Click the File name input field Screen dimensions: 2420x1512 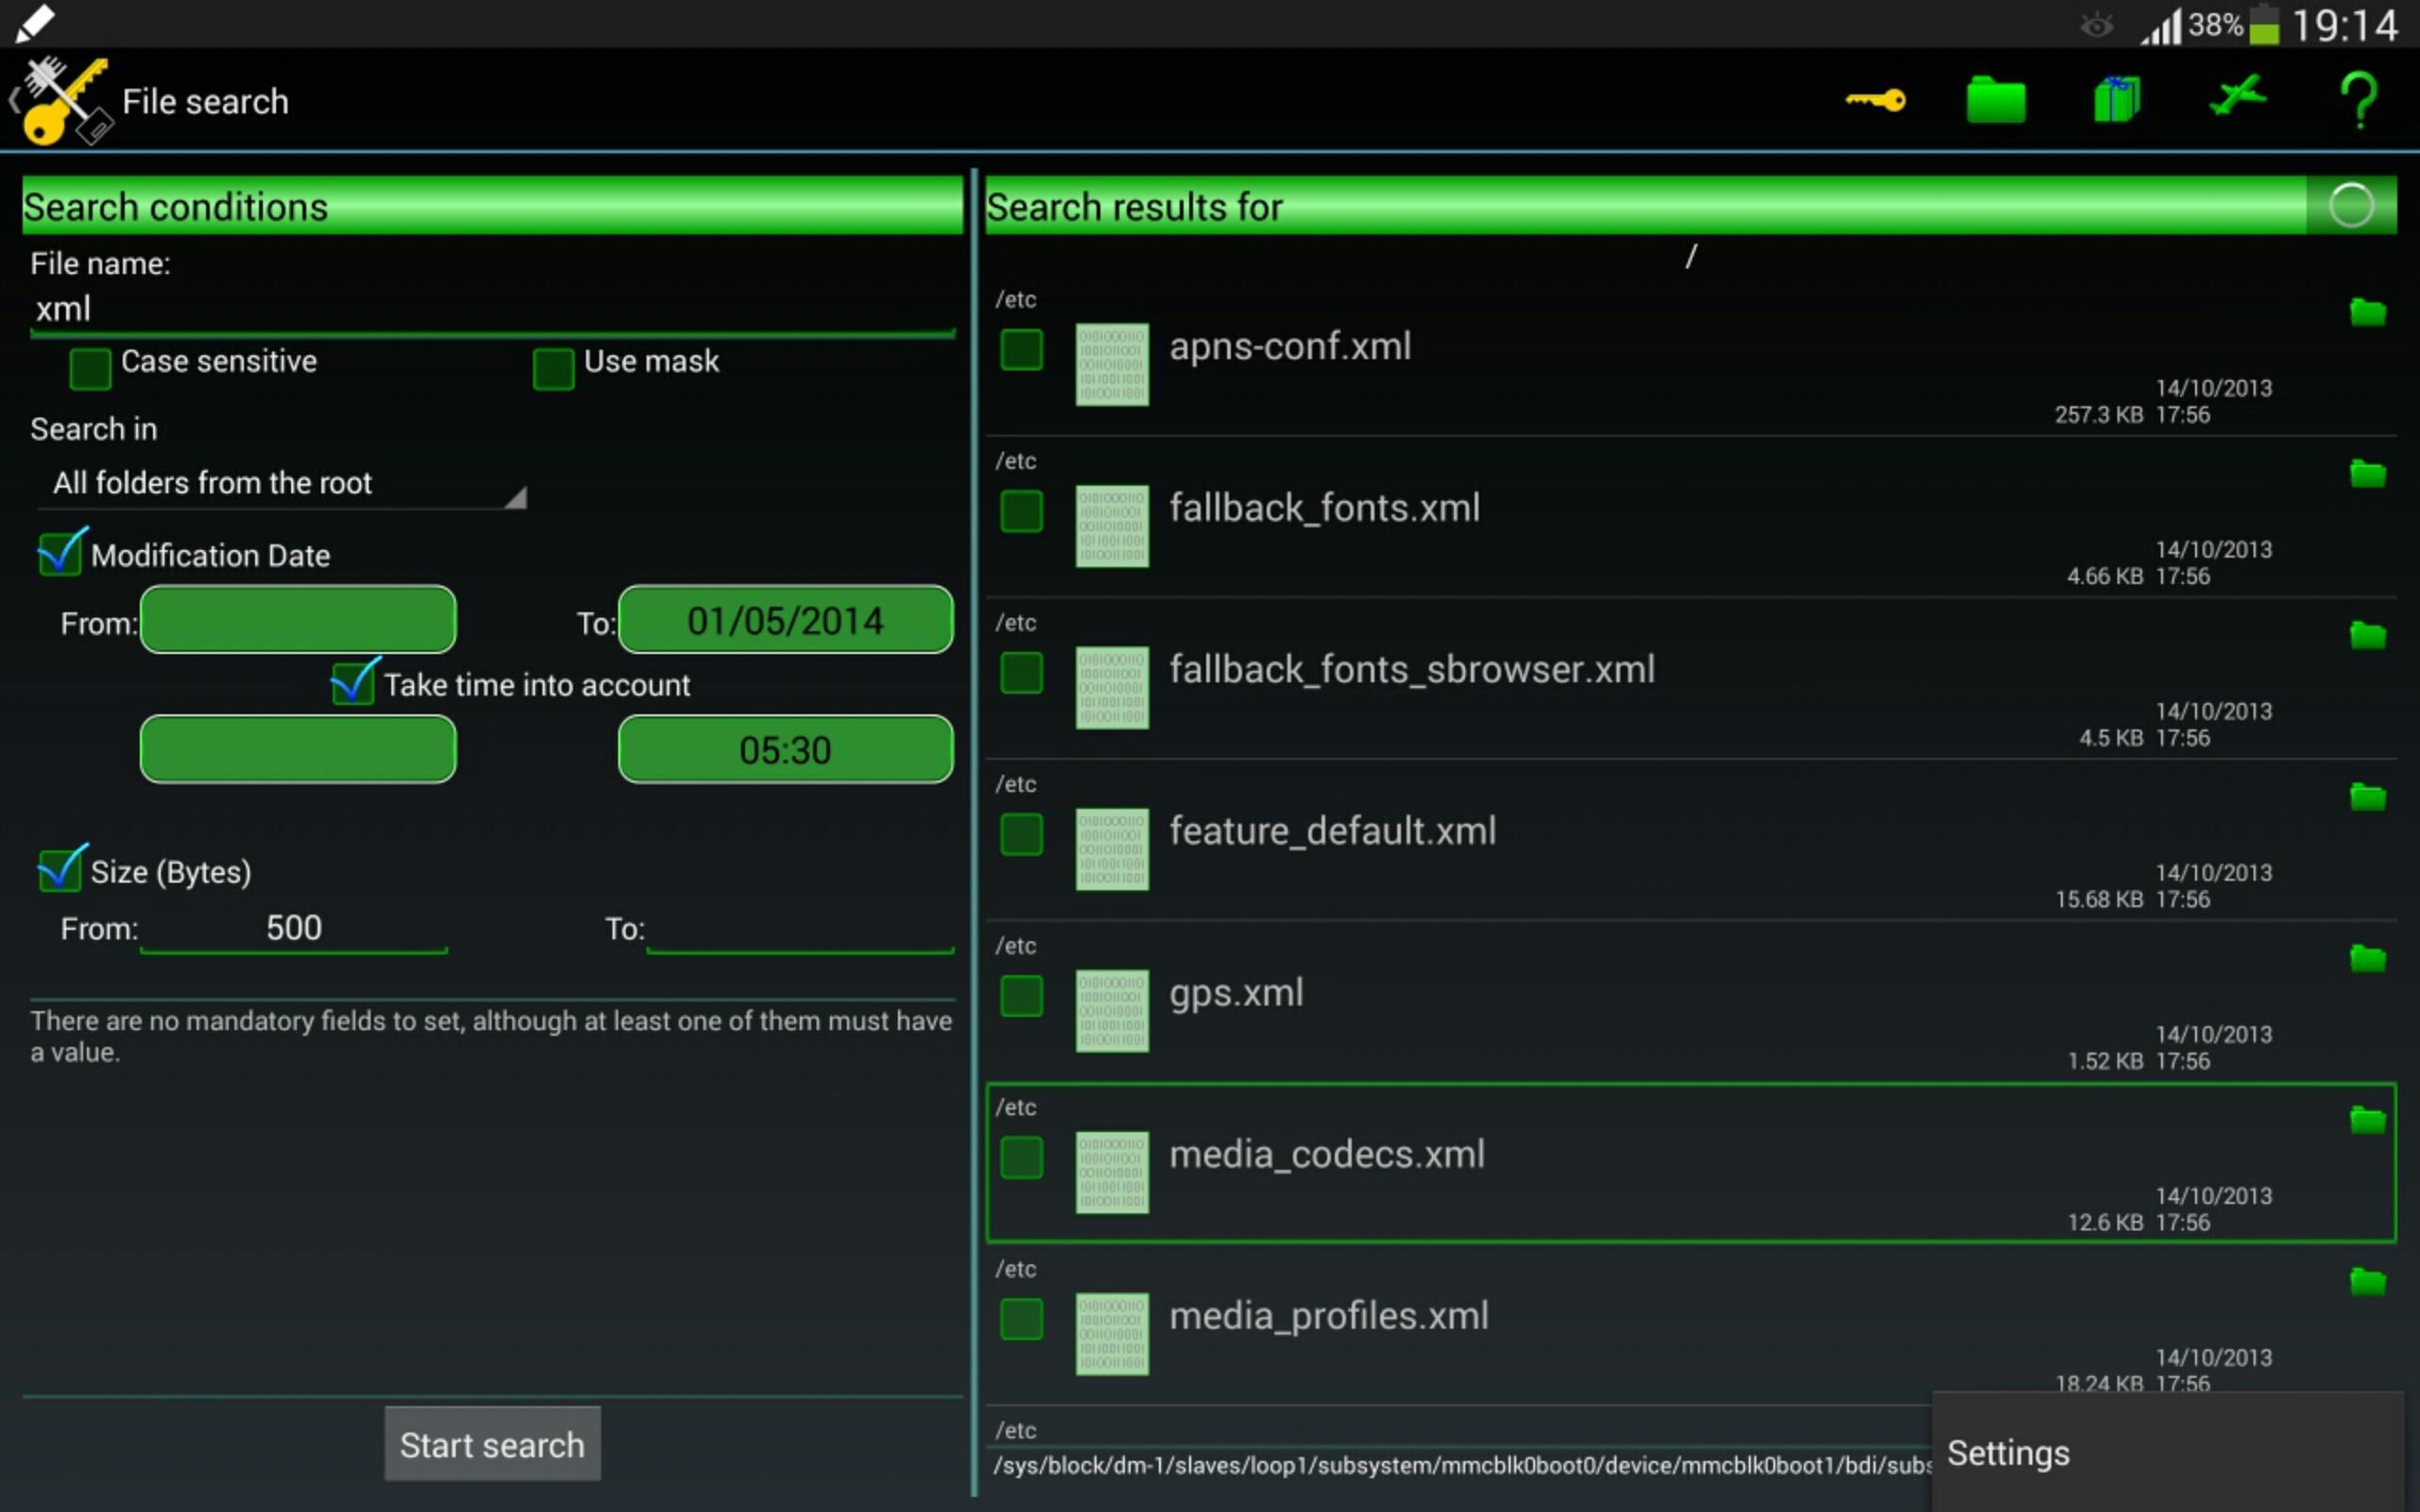[x=490, y=309]
